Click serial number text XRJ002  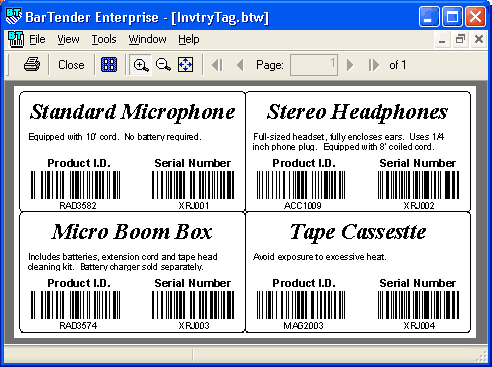(x=419, y=206)
